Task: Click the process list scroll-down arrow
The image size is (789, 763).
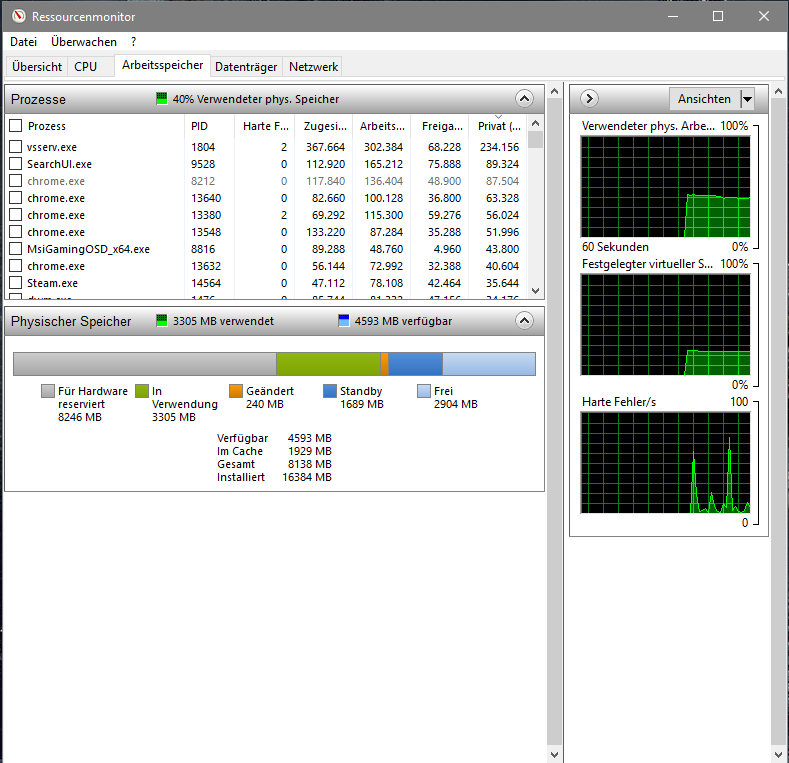Action: (x=535, y=291)
